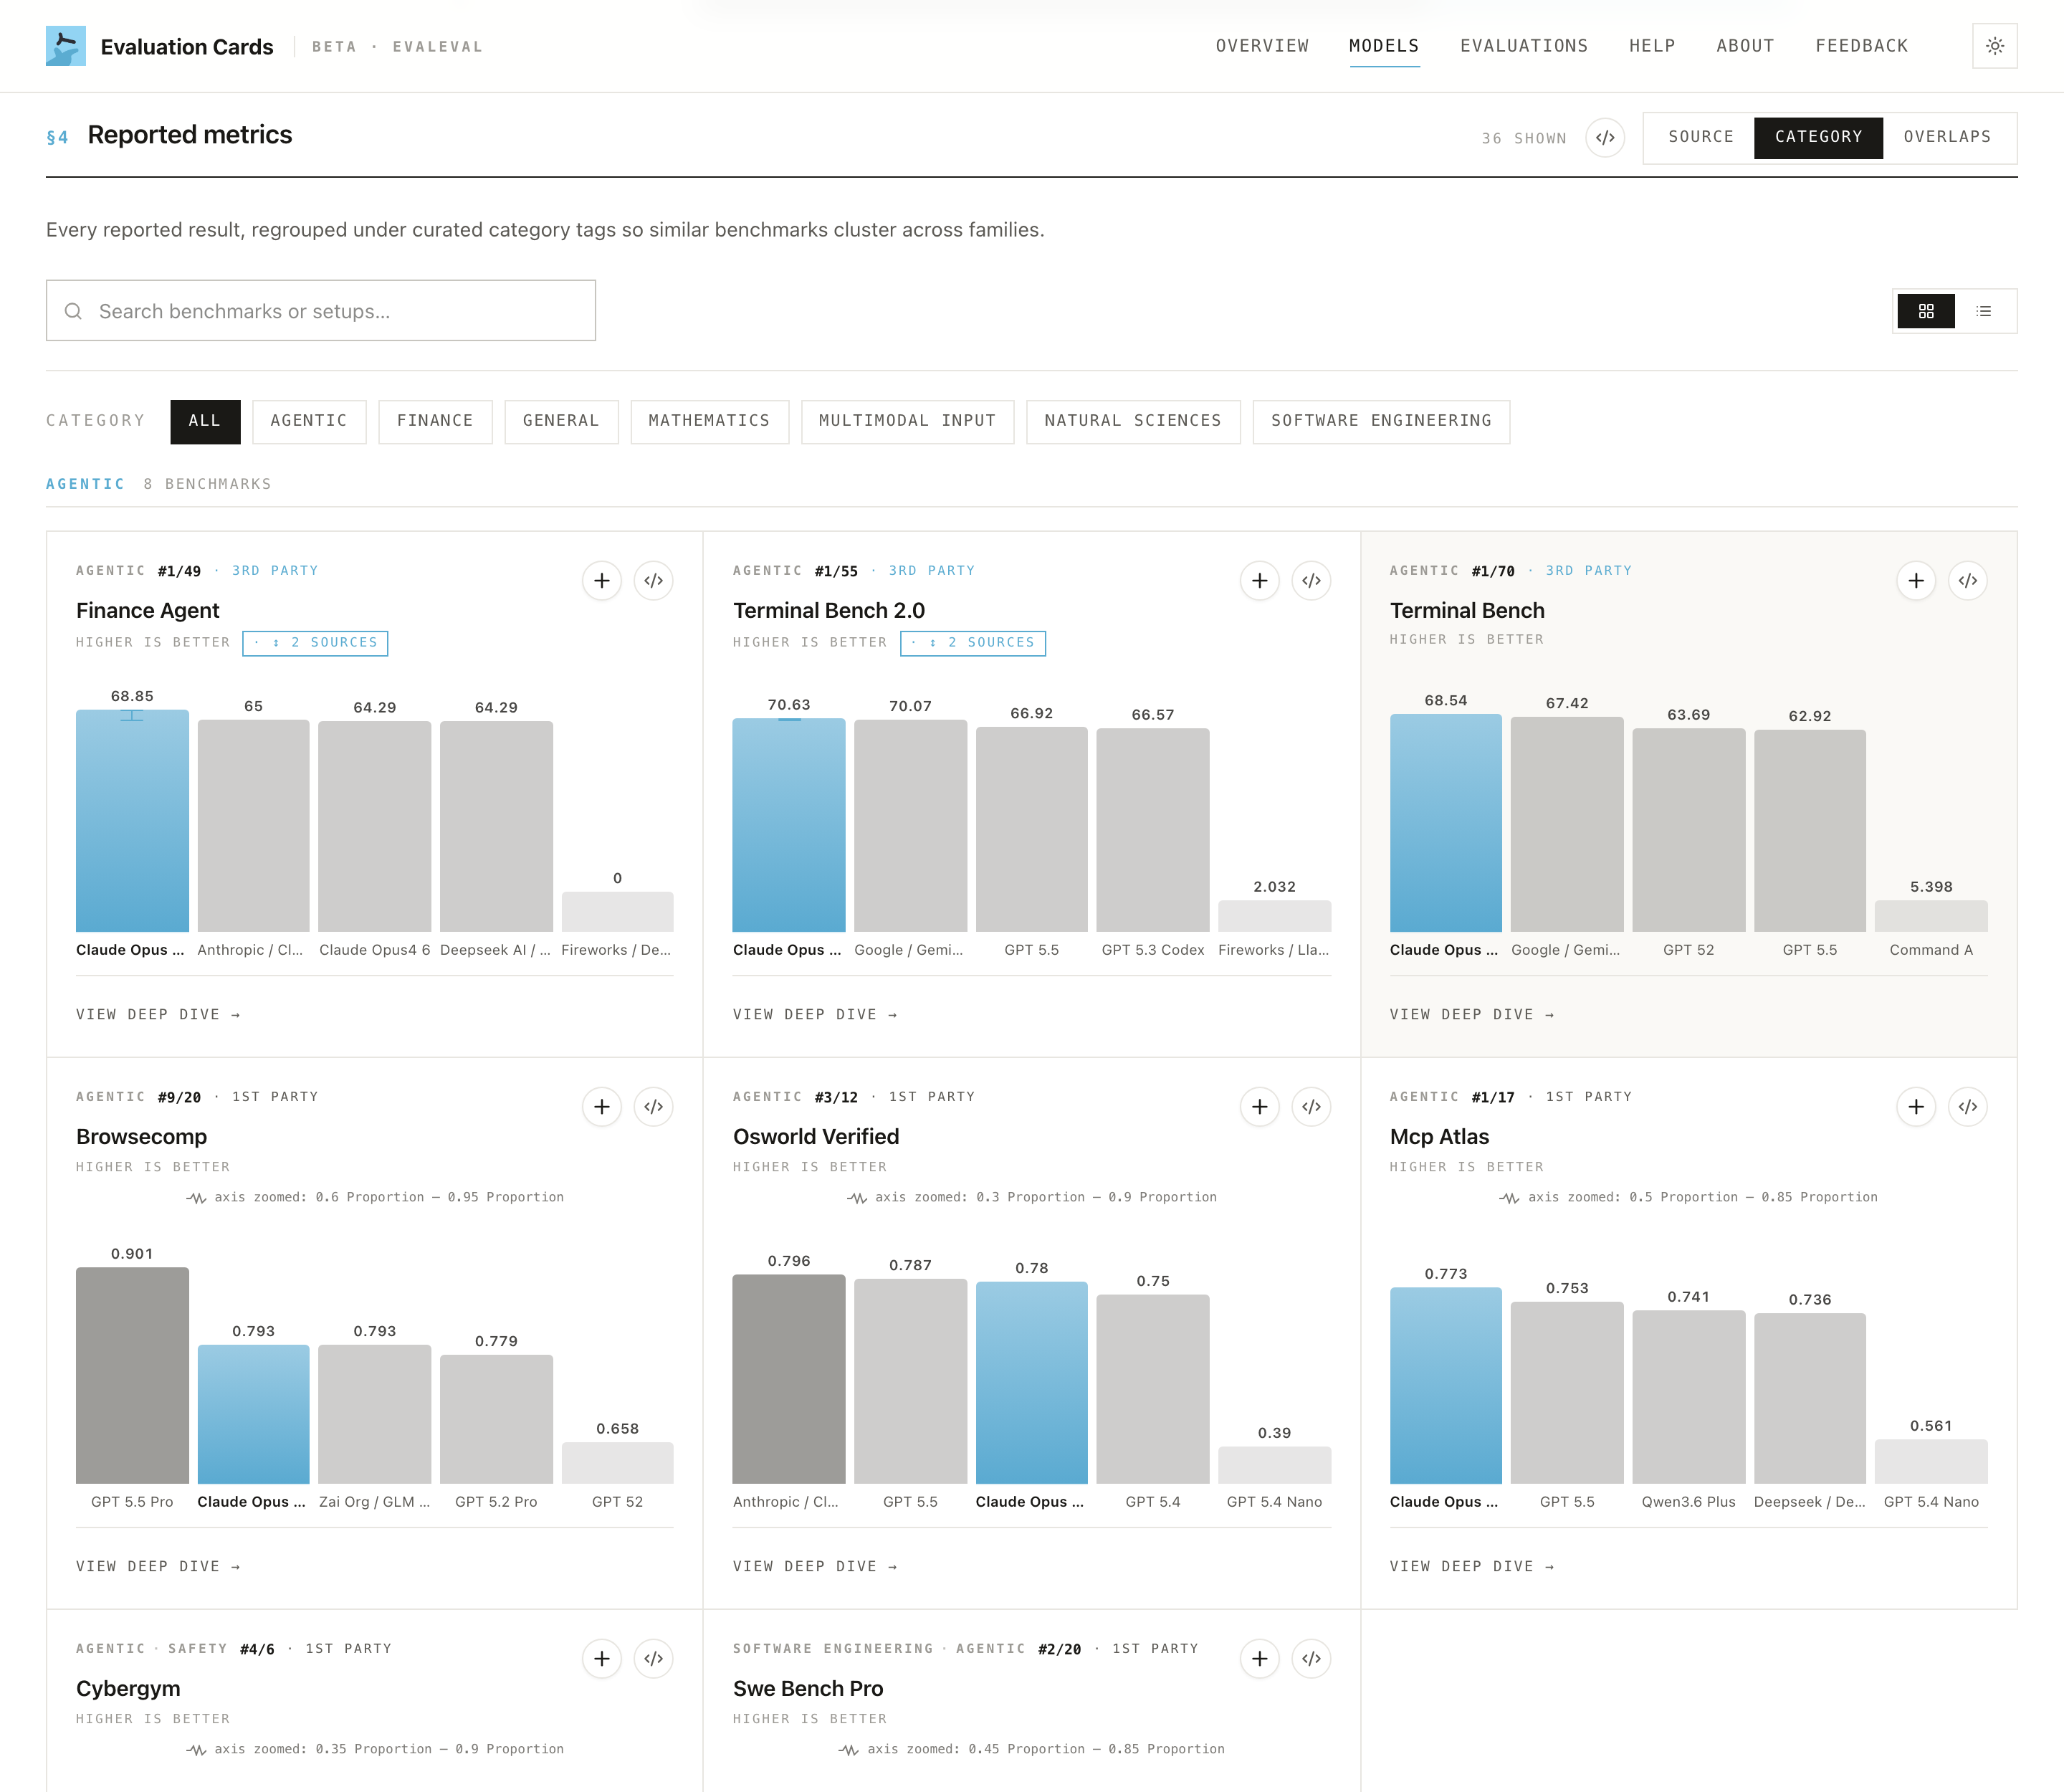The width and height of the screenshot is (2064, 1792).
Task: Click the Cybergym benchmark title
Action: click(x=128, y=1688)
